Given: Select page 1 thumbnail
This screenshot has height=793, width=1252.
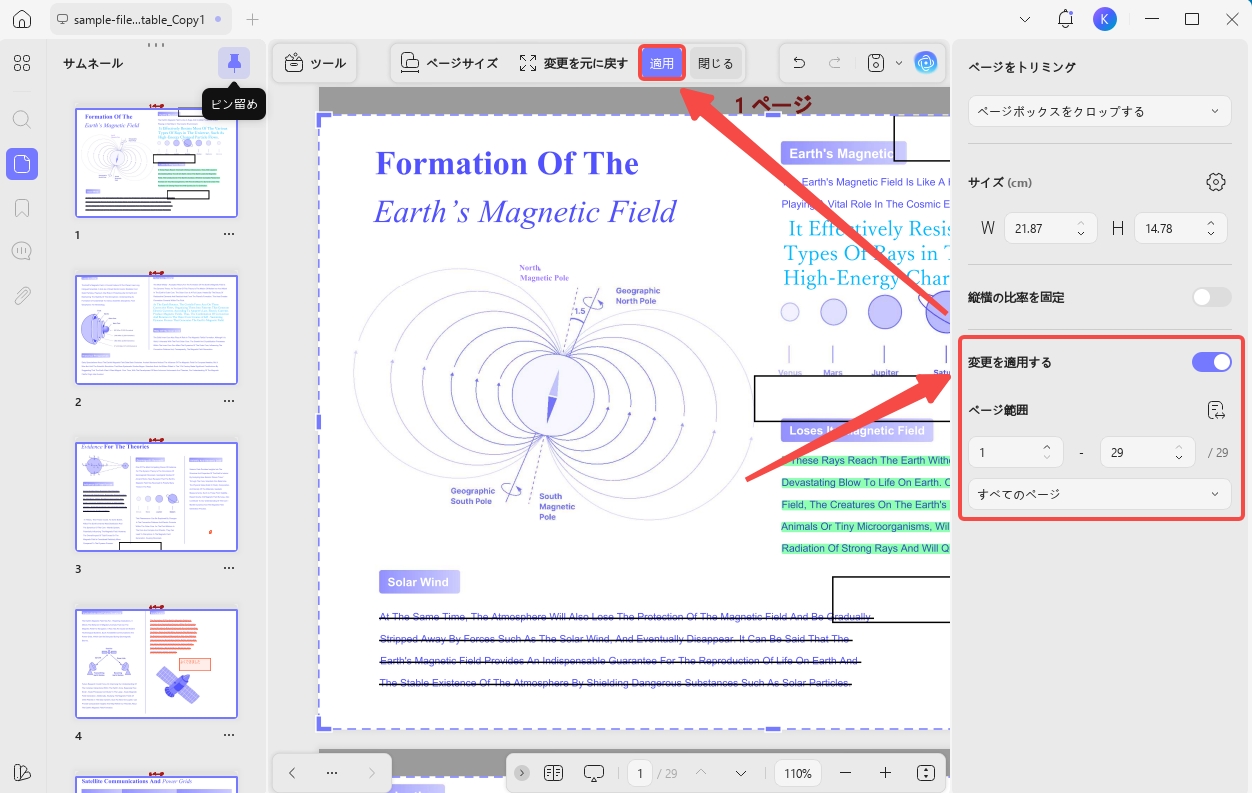Looking at the screenshot, I should coord(156,162).
